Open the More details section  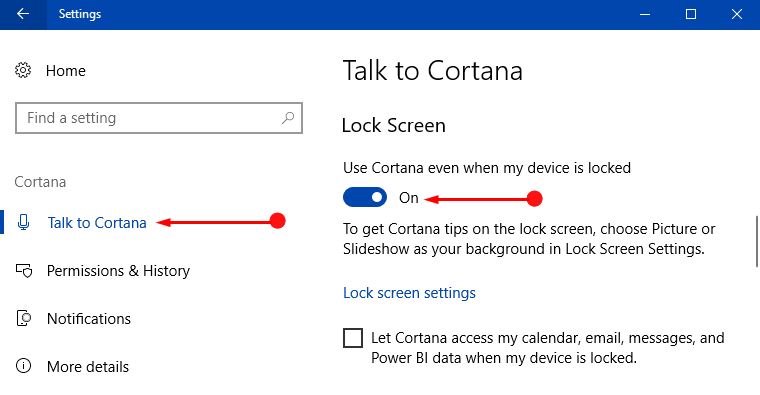click(x=88, y=366)
